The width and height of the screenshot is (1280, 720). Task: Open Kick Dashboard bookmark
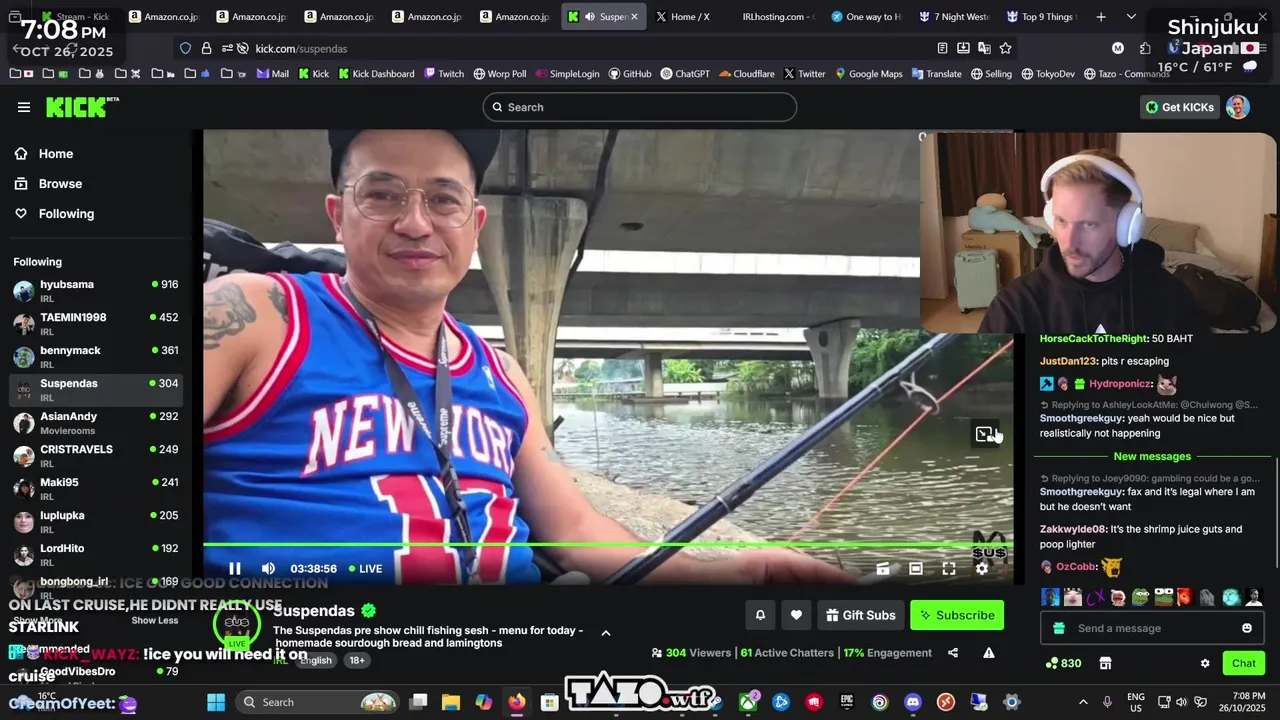coord(376,74)
